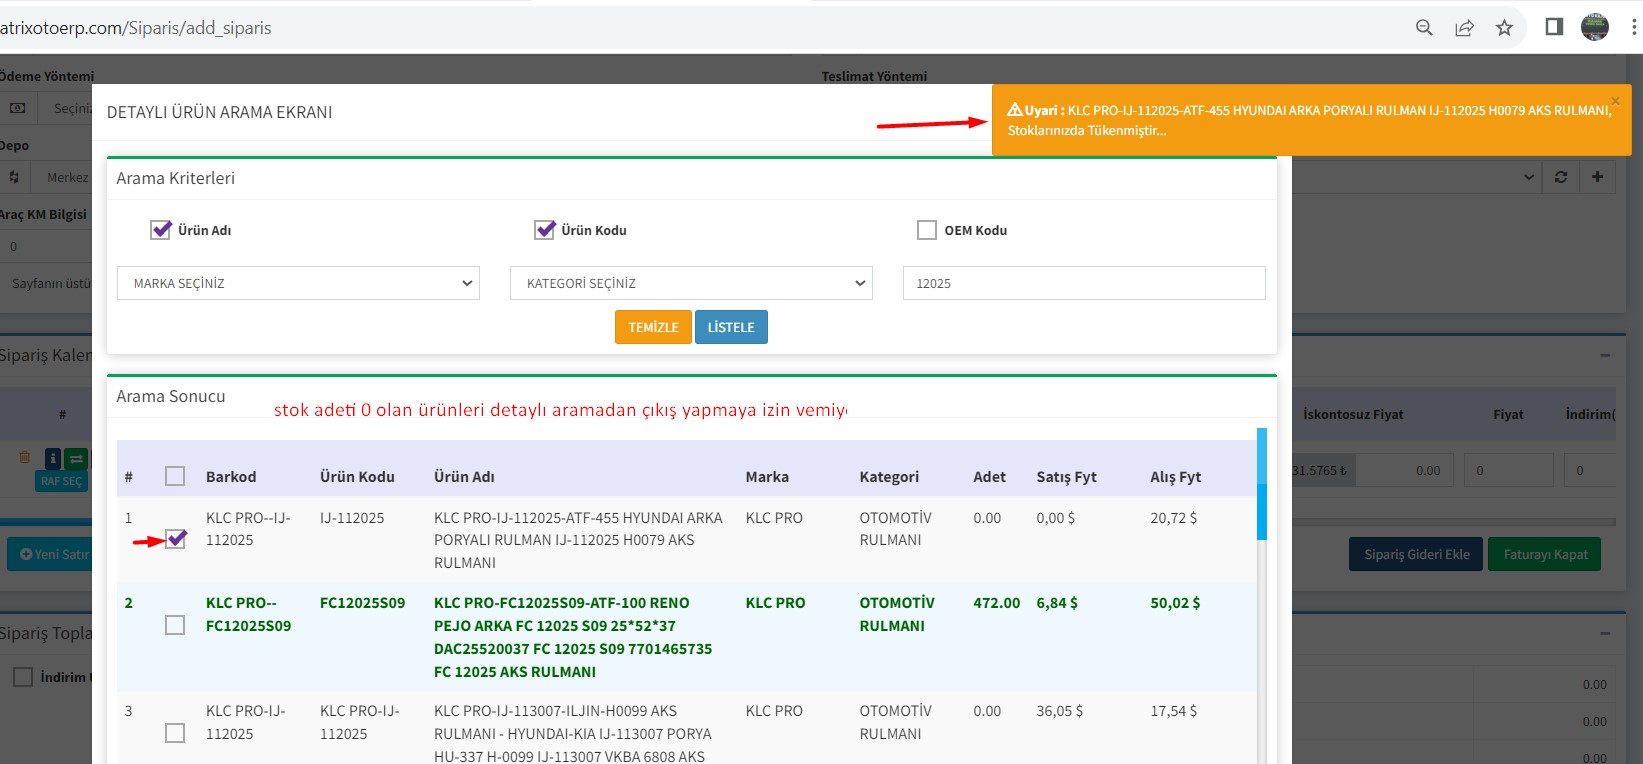Image resolution: width=1643 pixels, height=764 pixels.
Task: Click the search text field containing 12025
Action: tap(1084, 283)
